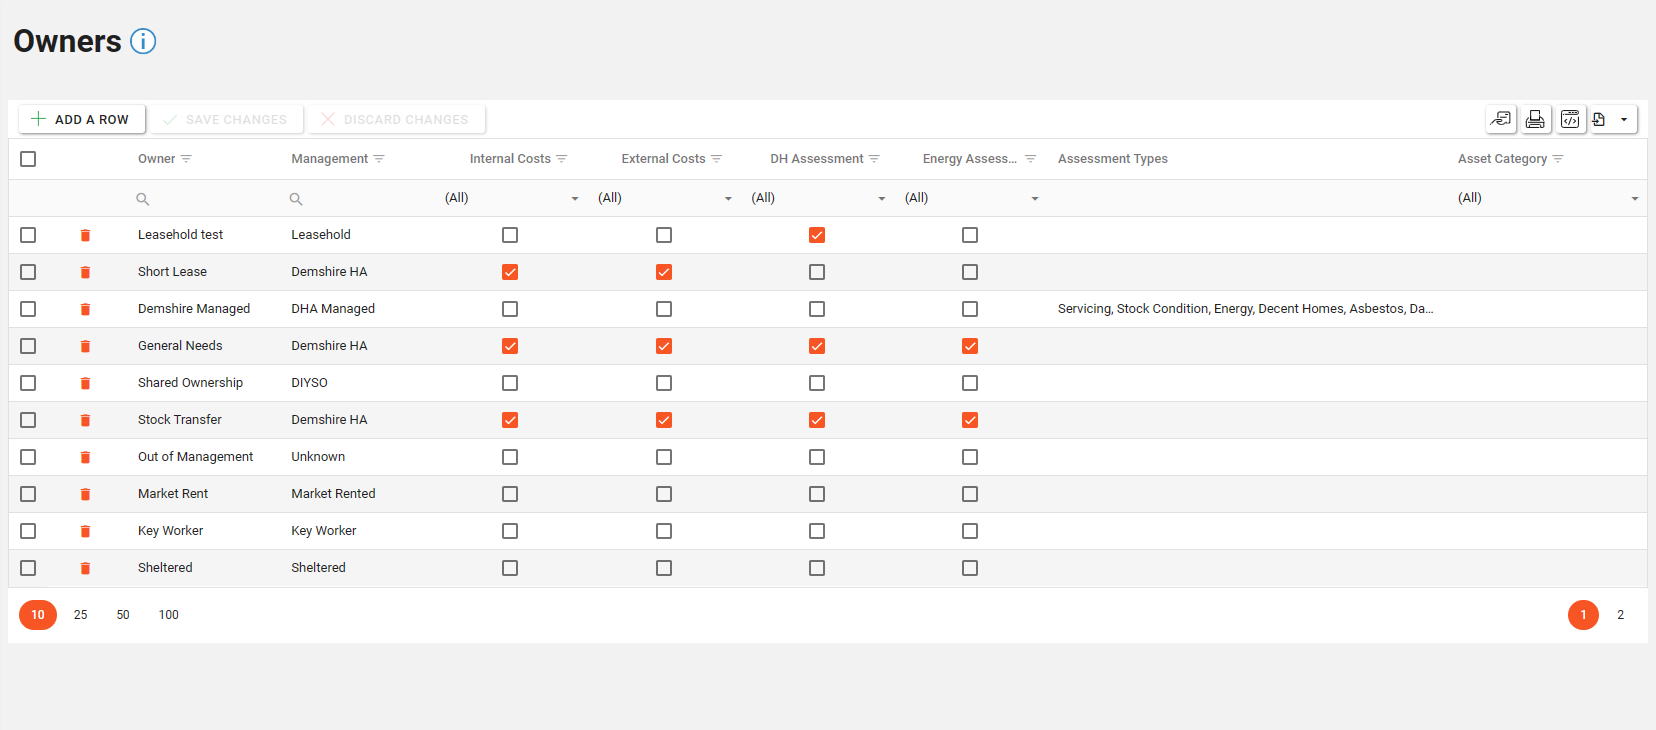1656x730 pixels.
Task: Click the Management column search field
Action: click(360, 199)
